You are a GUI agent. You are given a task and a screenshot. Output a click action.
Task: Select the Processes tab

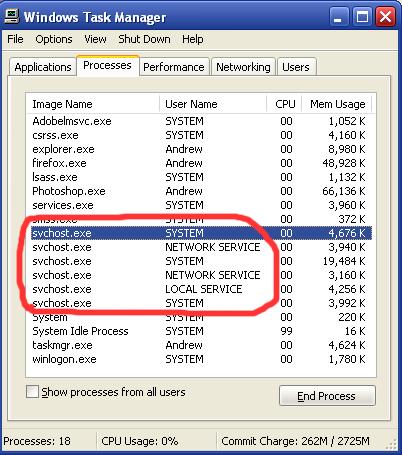107,66
